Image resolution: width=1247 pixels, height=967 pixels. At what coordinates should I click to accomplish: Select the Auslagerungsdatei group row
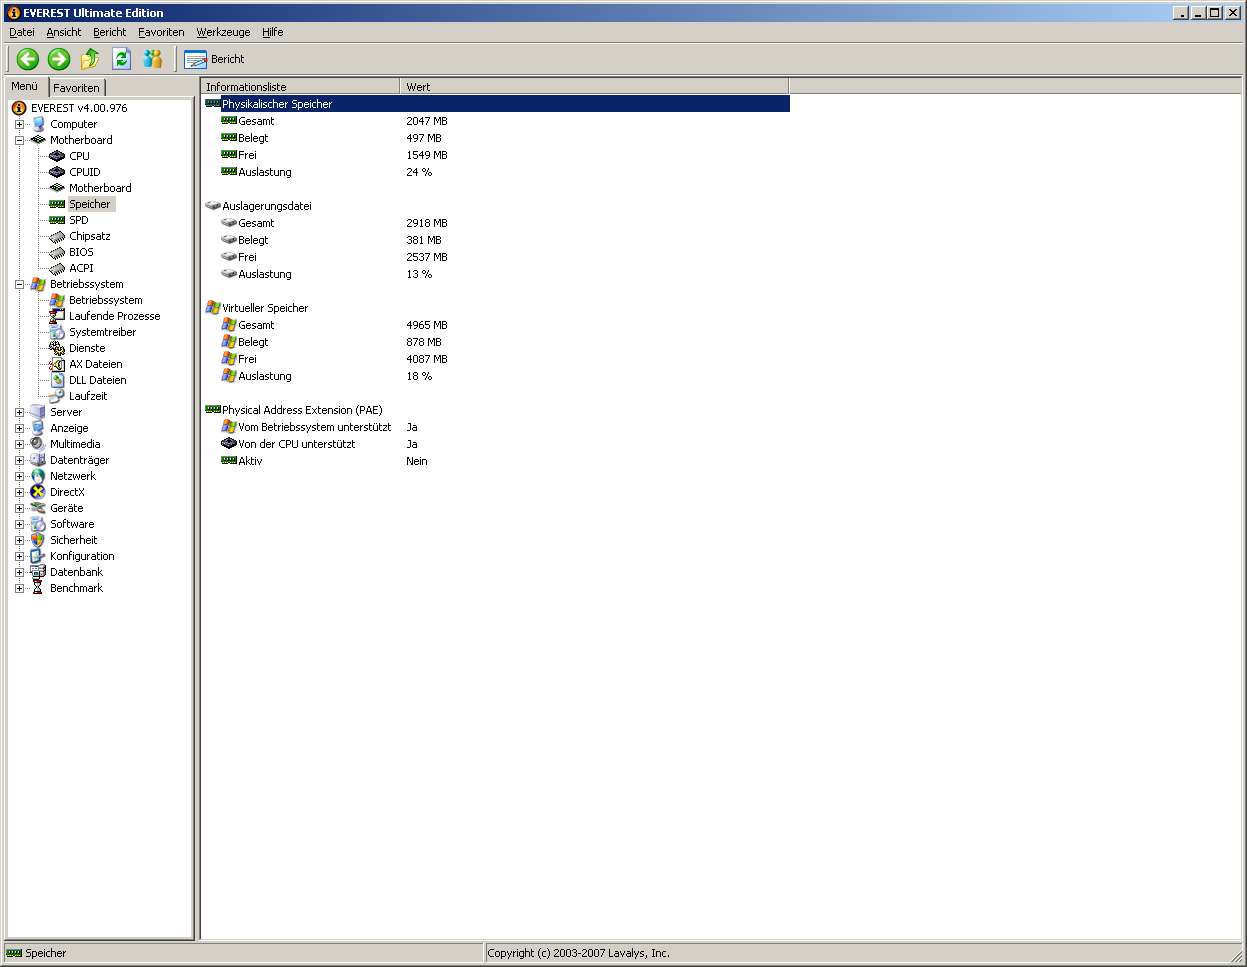267,206
